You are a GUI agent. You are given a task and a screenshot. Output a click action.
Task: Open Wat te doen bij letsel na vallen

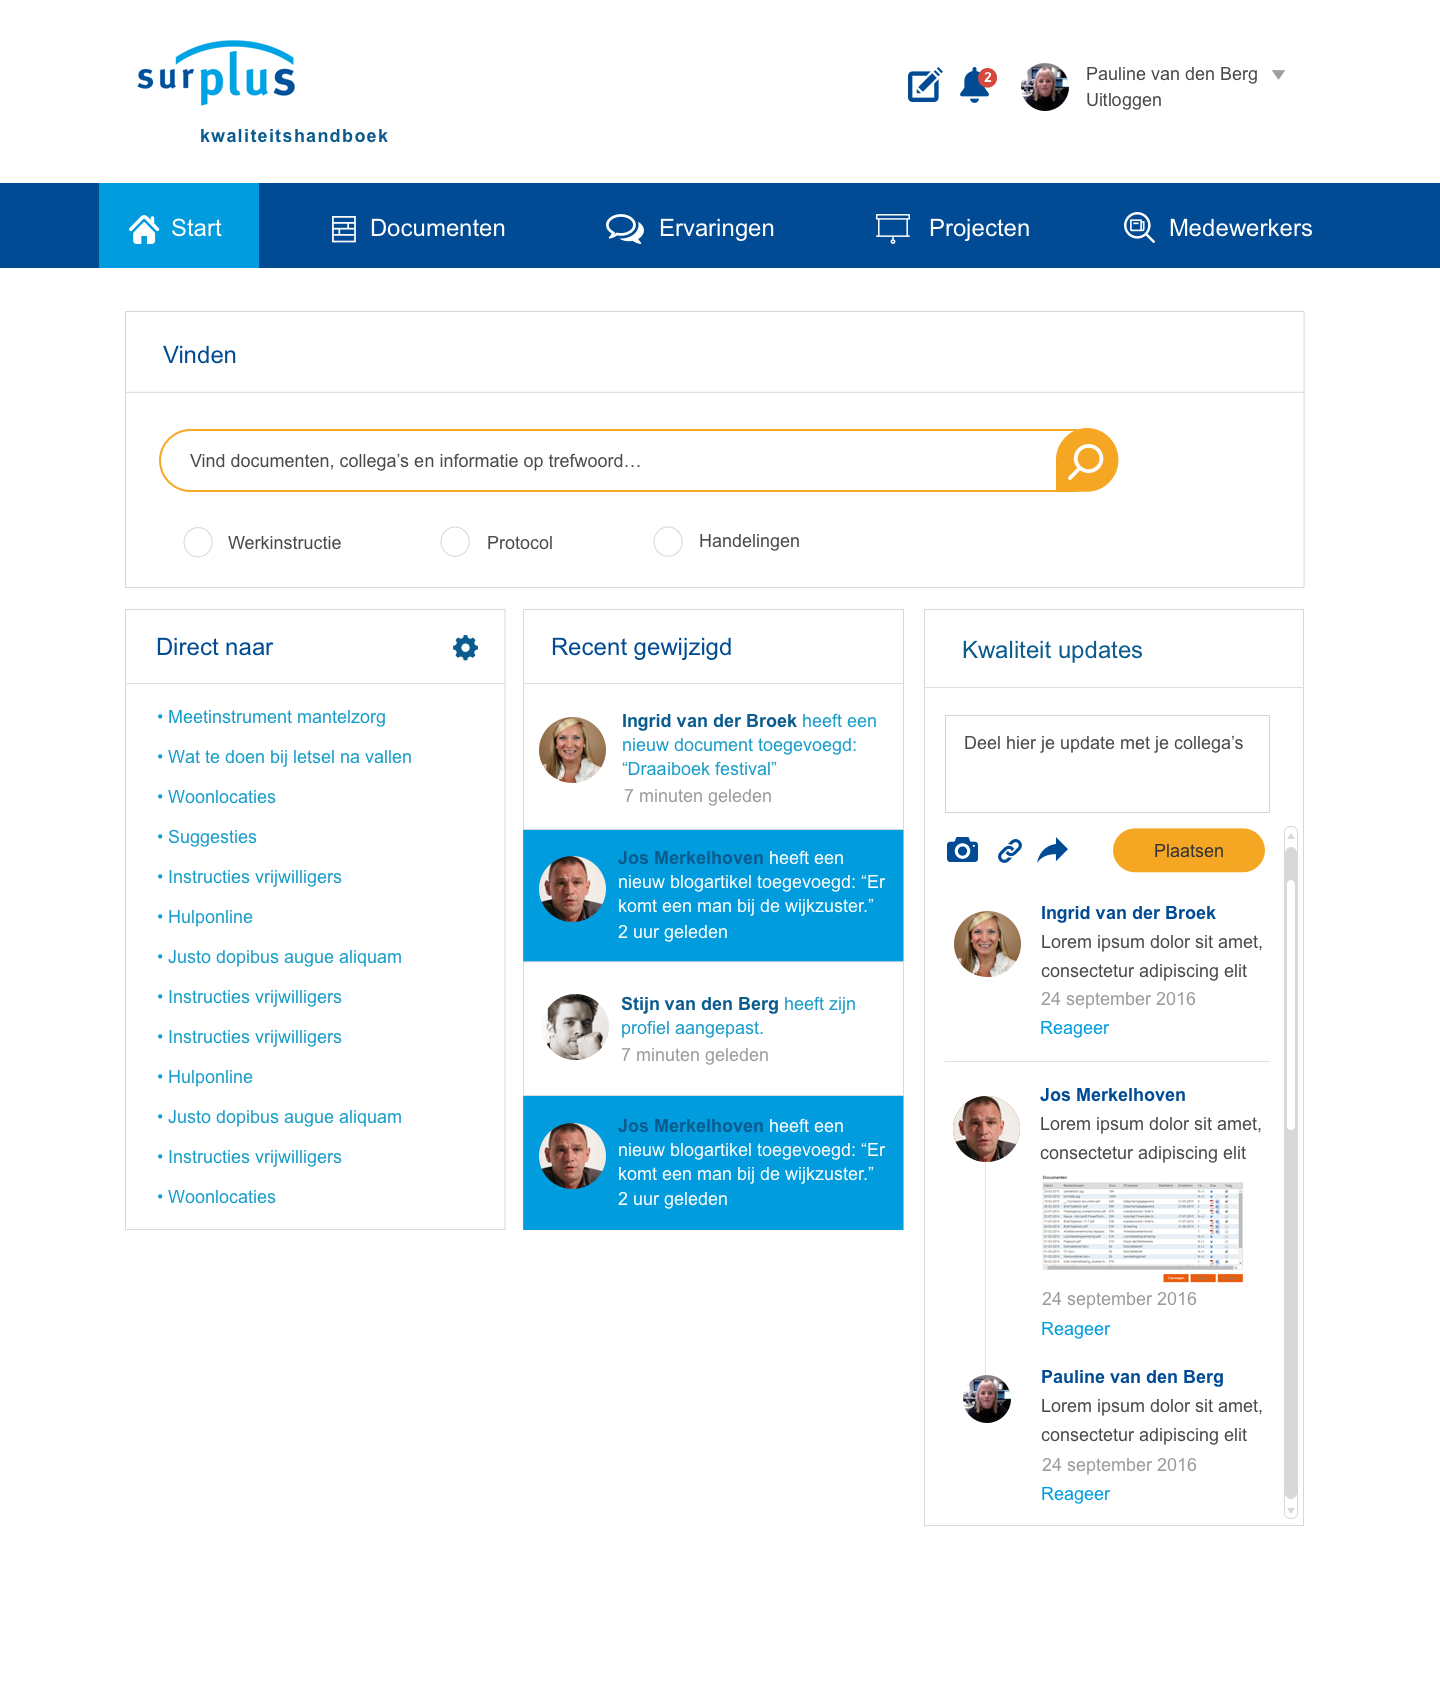[x=290, y=757]
